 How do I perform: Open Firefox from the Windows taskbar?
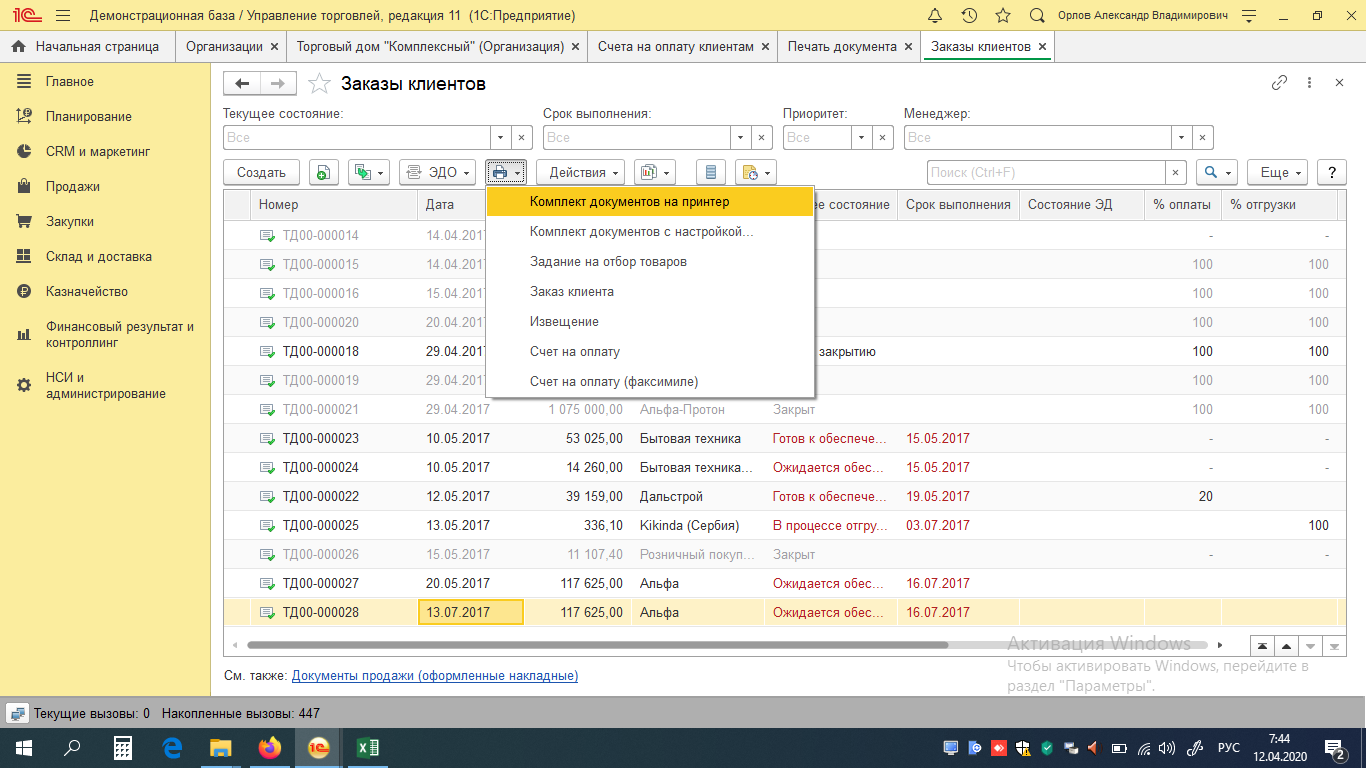click(x=269, y=748)
